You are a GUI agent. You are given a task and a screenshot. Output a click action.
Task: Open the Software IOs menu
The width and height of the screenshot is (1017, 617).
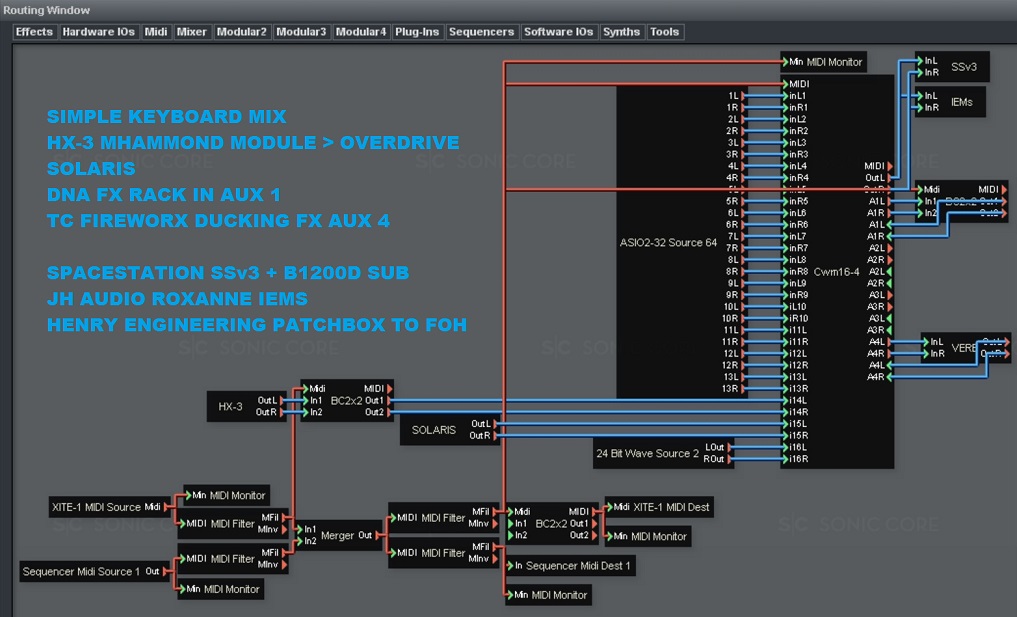pos(558,32)
